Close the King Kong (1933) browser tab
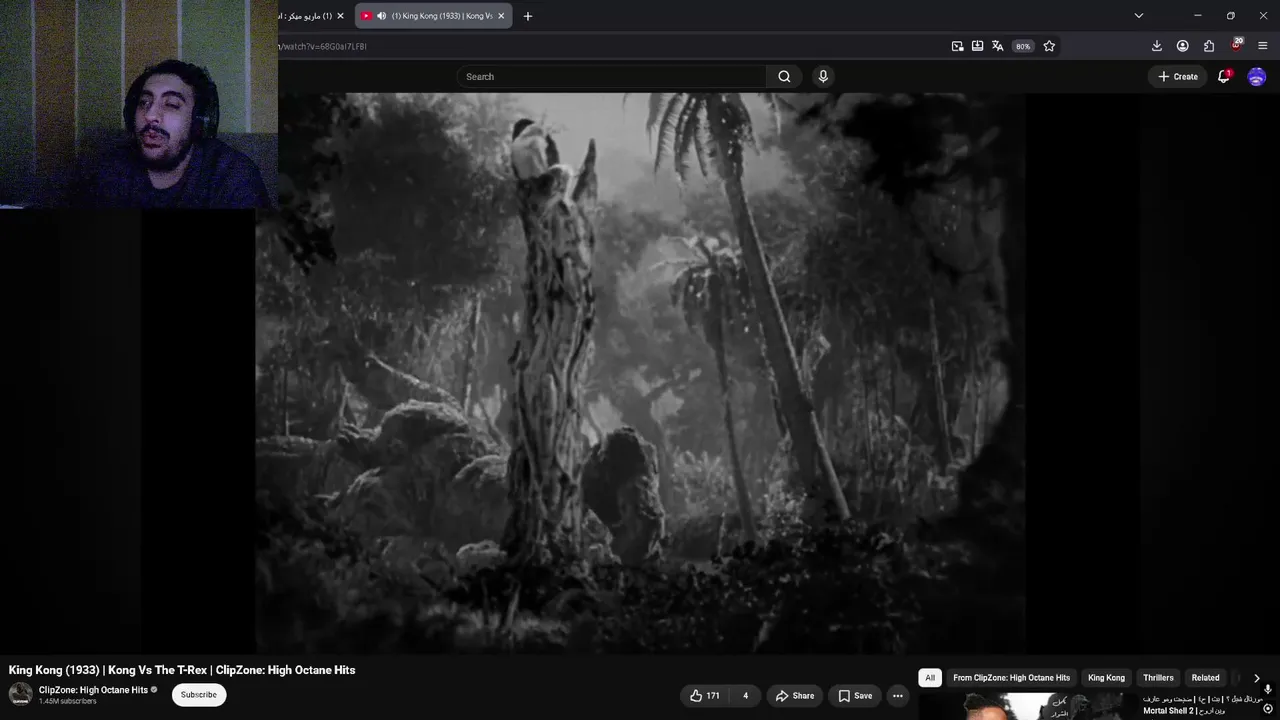This screenshot has width=1280, height=720. tap(501, 16)
